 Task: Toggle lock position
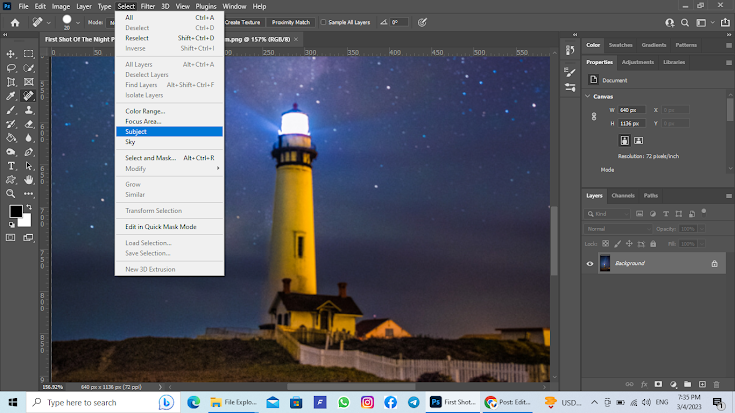coord(629,244)
